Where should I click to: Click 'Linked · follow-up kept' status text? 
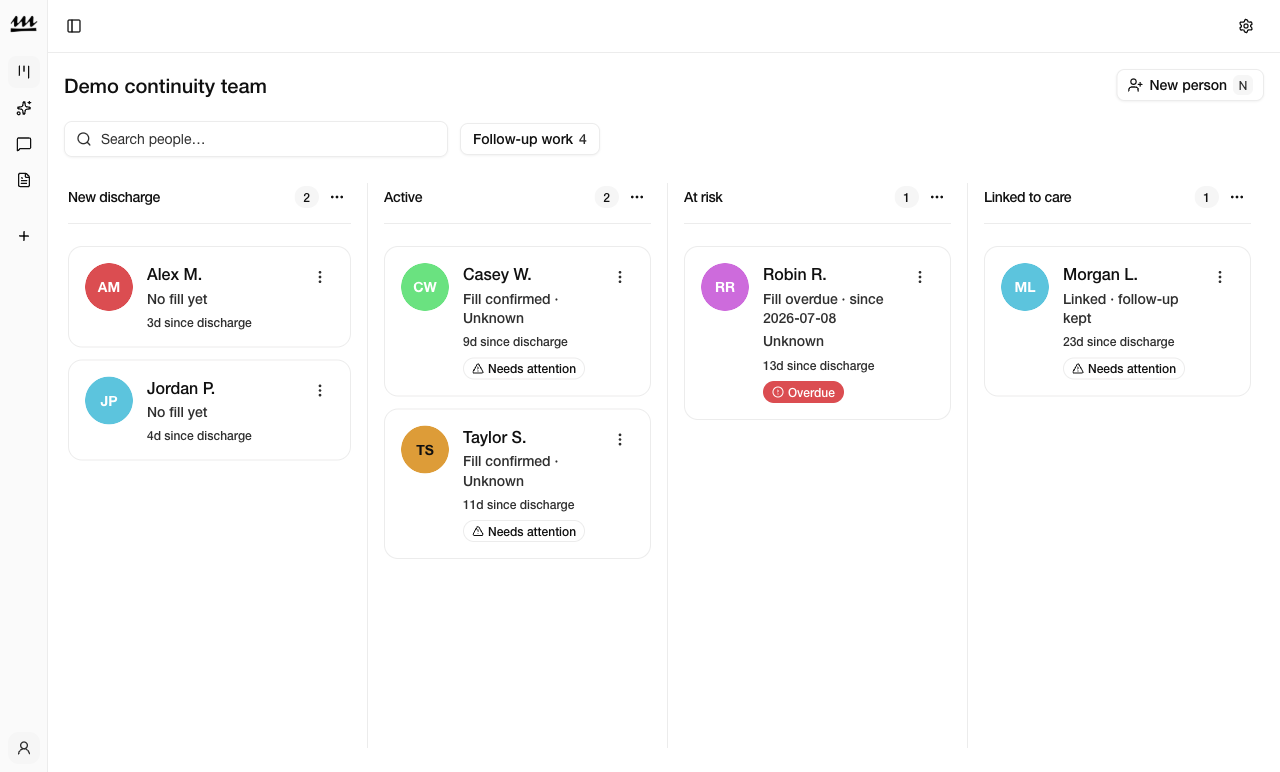tap(1120, 309)
